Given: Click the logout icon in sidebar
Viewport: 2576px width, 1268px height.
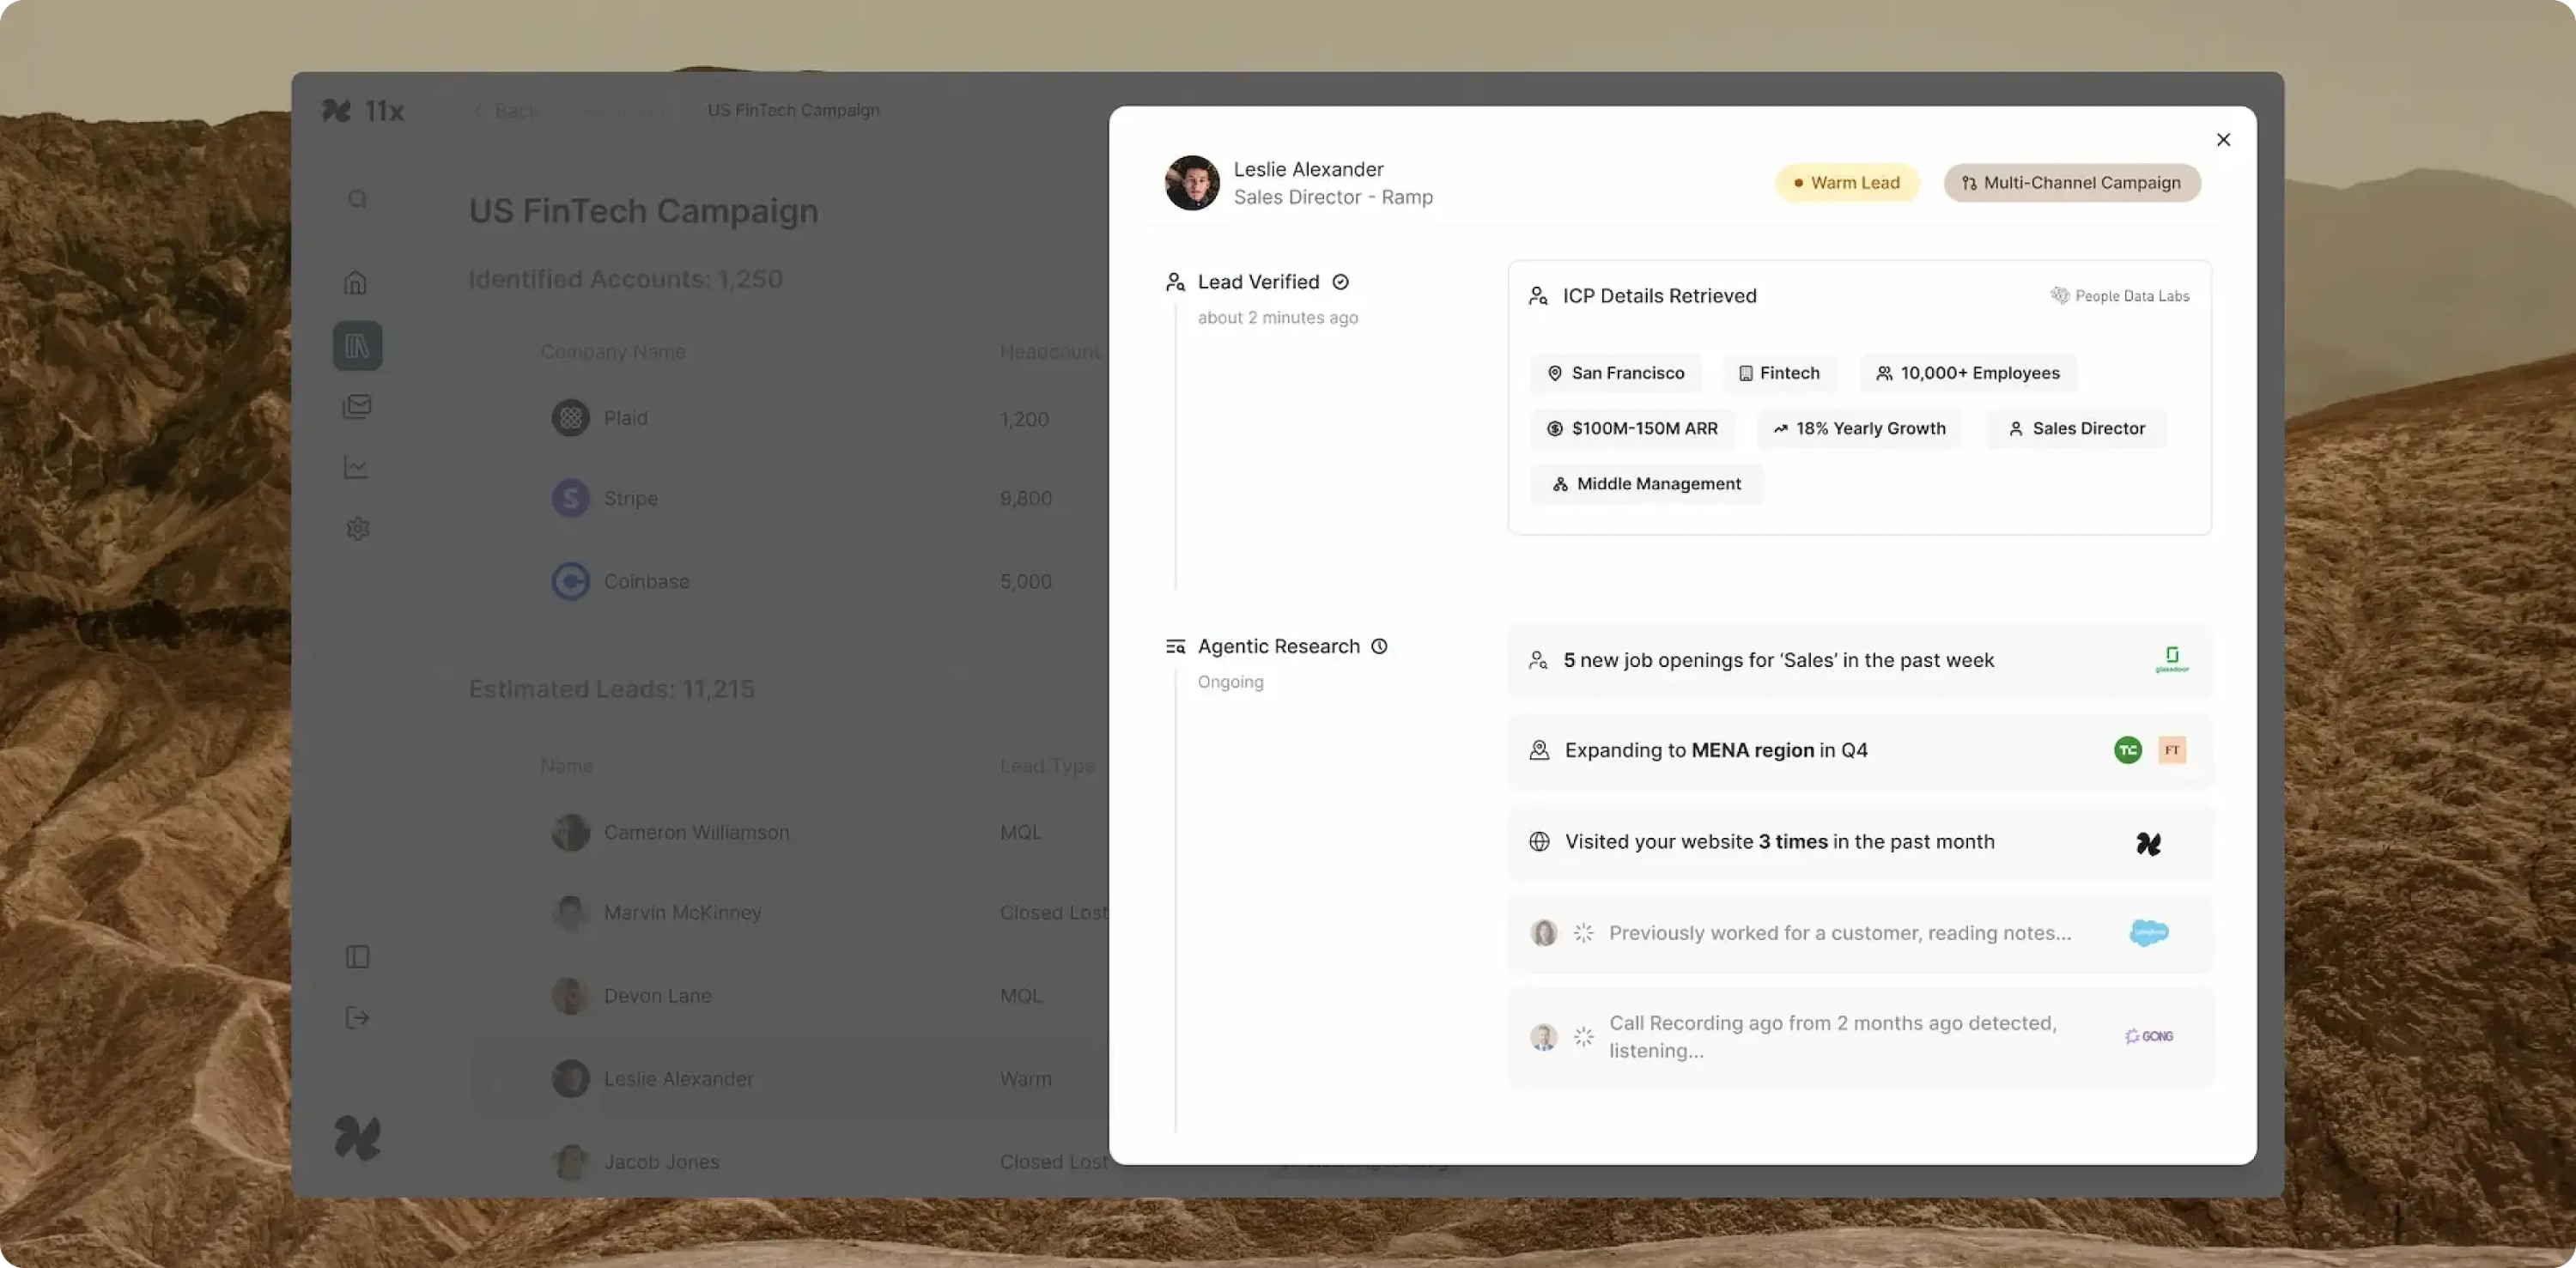Looking at the screenshot, I should [357, 1018].
